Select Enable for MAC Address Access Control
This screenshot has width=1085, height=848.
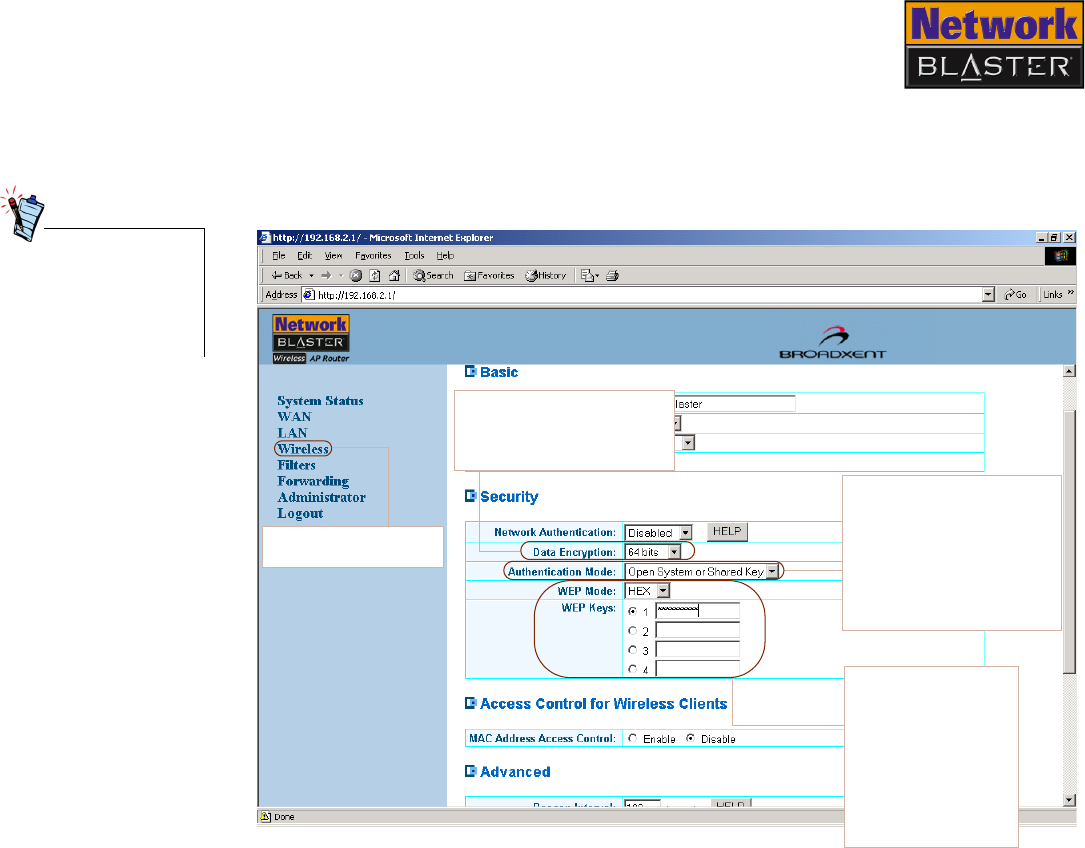[x=632, y=739]
